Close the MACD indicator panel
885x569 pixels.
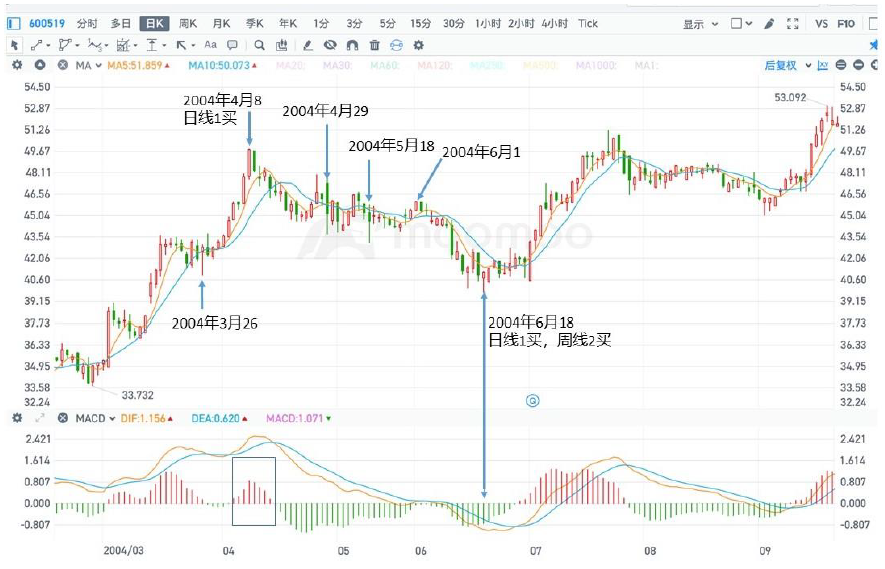pos(62,417)
